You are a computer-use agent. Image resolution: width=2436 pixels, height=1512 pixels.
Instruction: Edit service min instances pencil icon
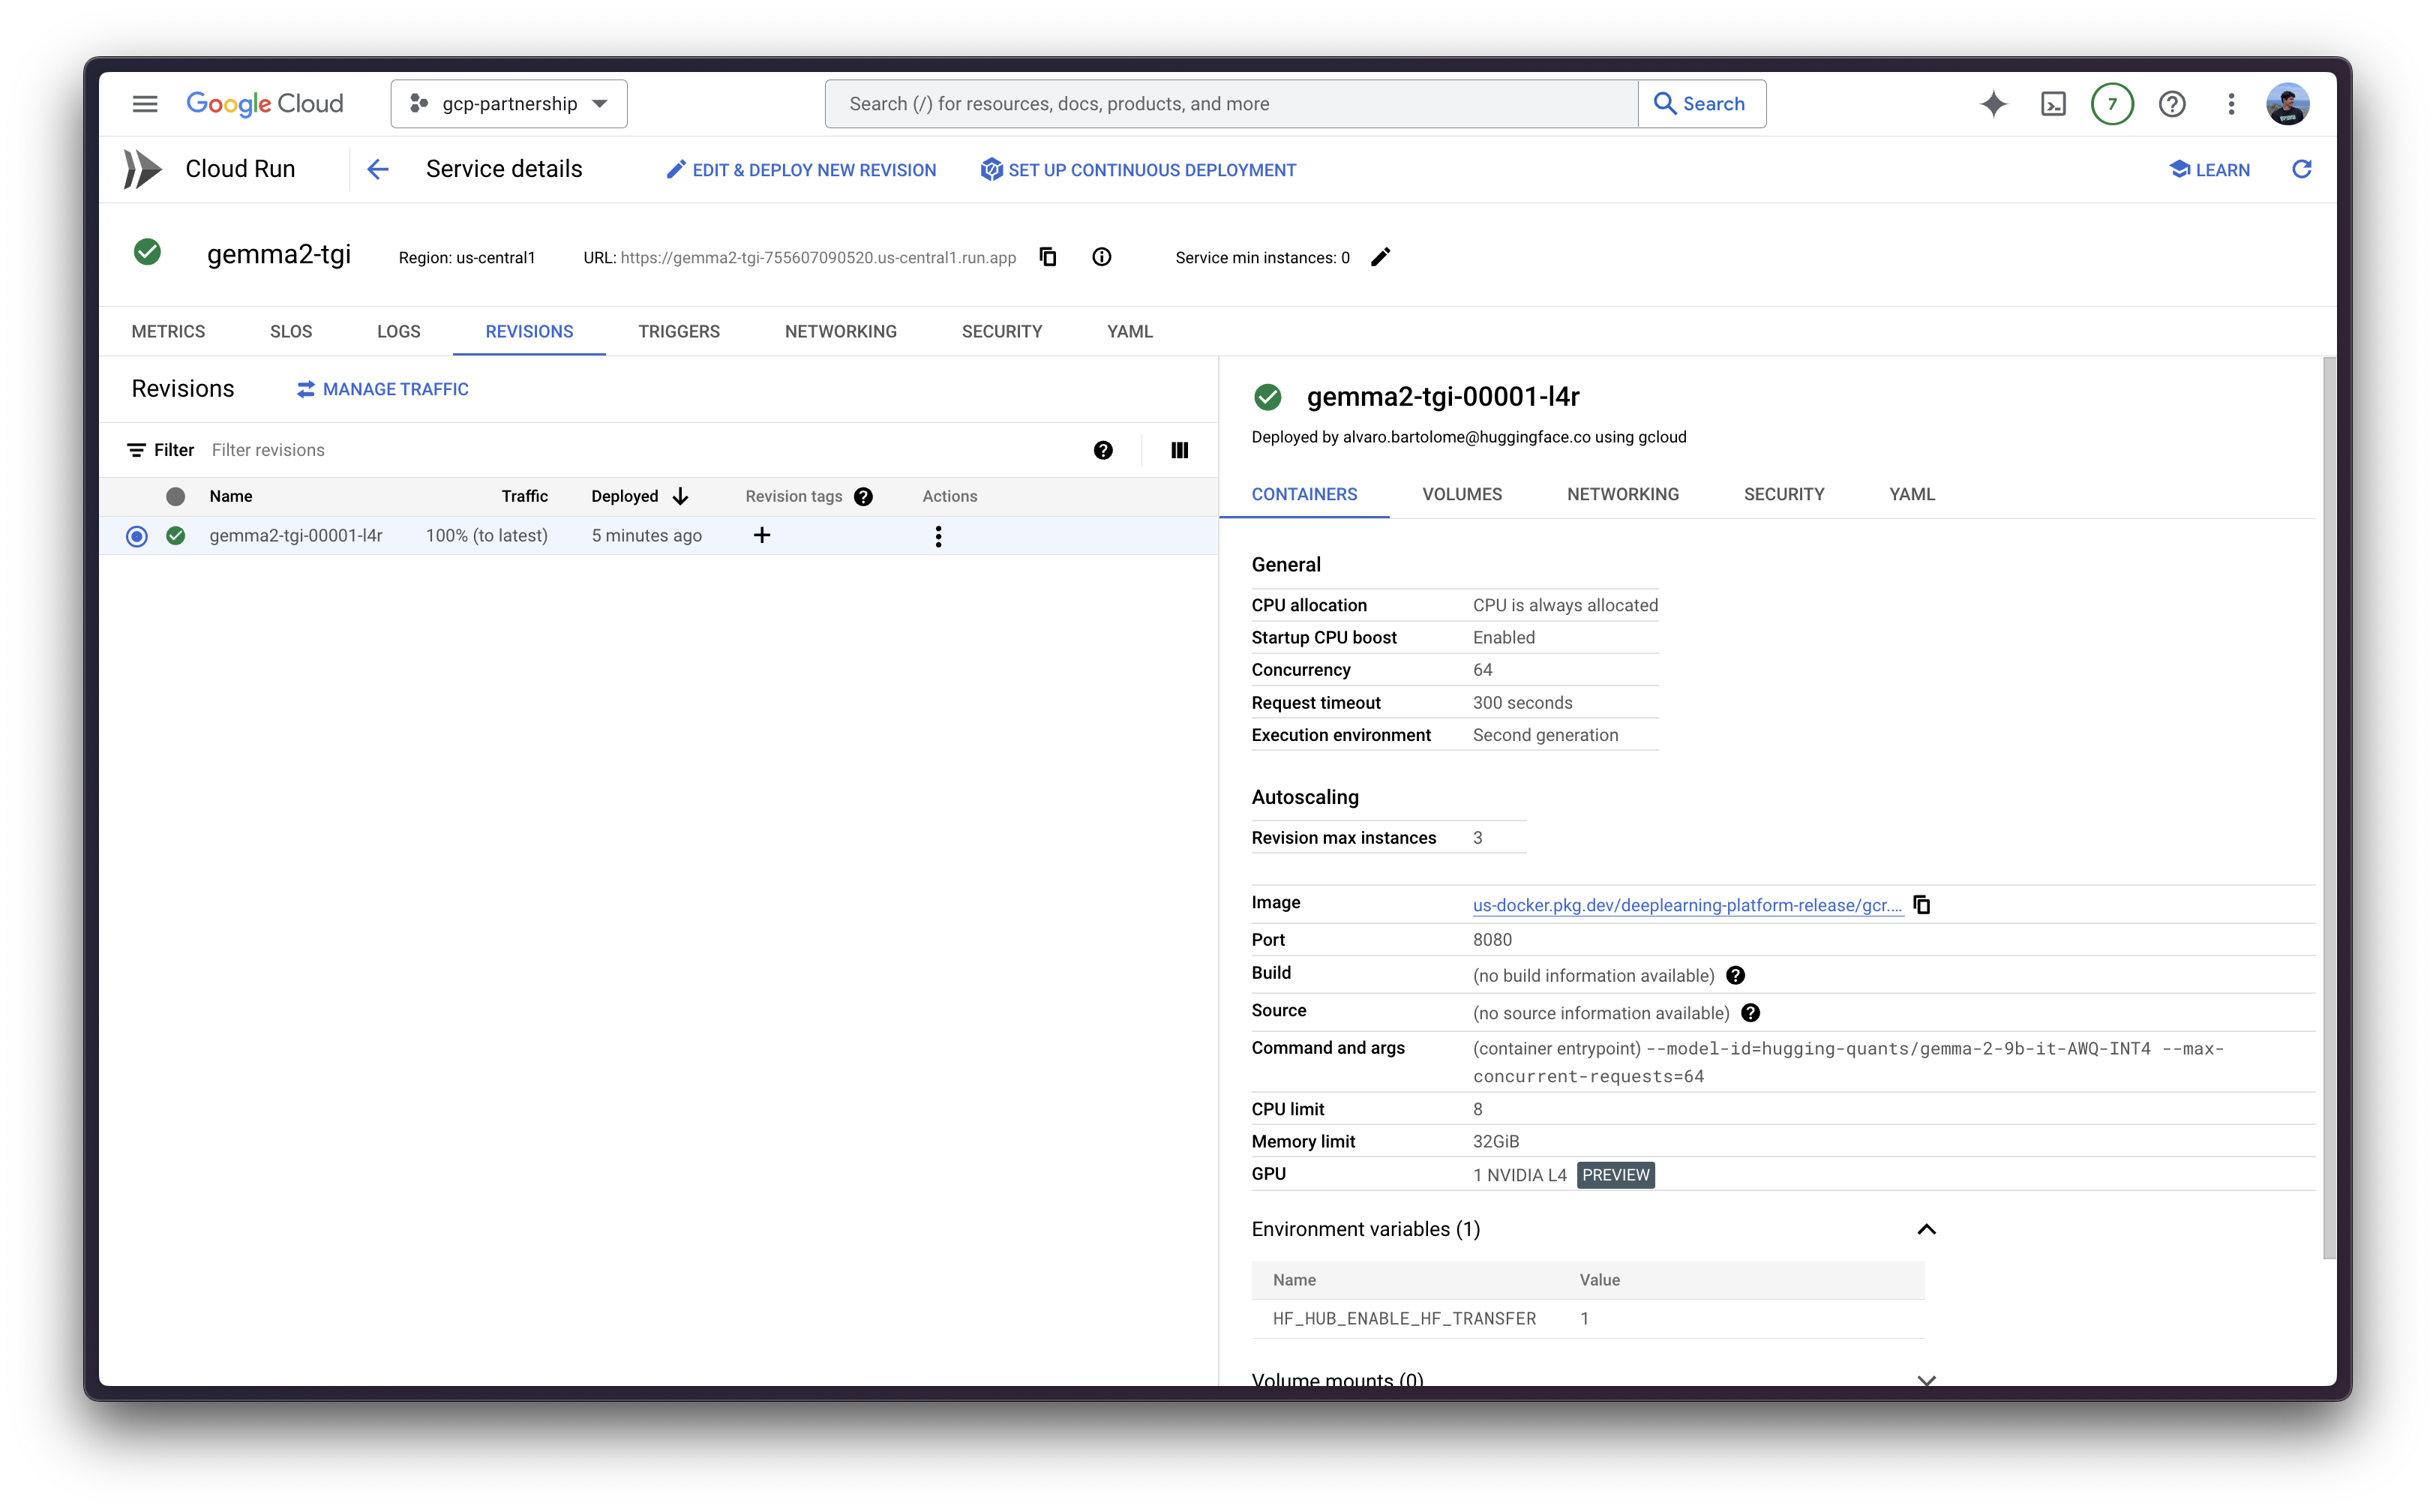[x=1380, y=257]
